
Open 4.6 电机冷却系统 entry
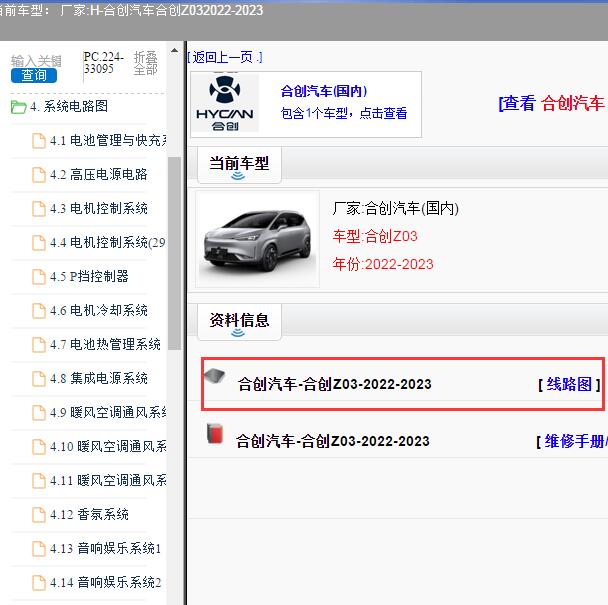pos(98,311)
